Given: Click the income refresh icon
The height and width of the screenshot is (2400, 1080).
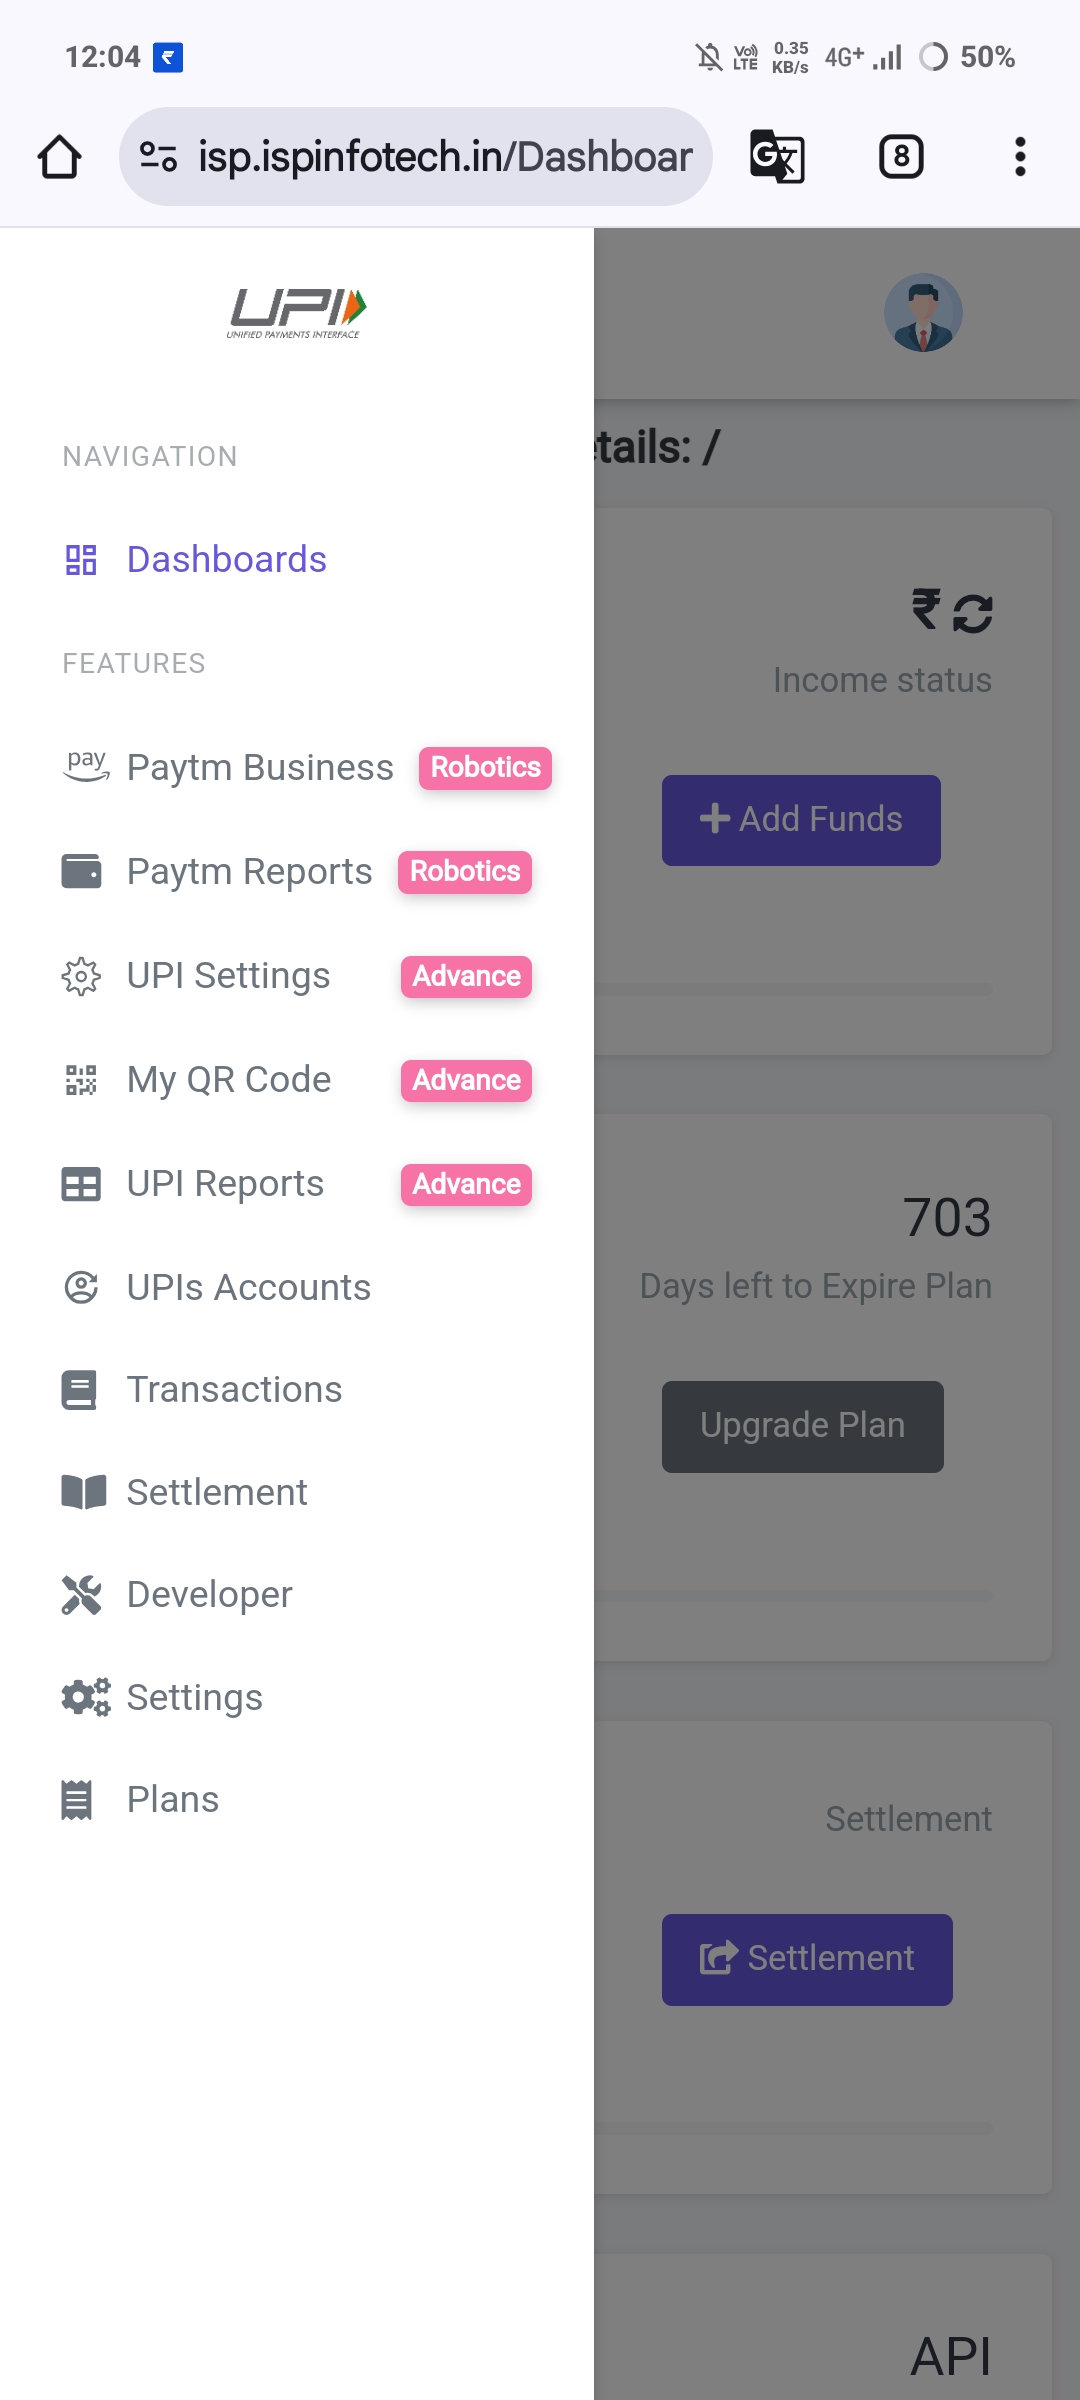Looking at the screenshot, I should 973,613.
